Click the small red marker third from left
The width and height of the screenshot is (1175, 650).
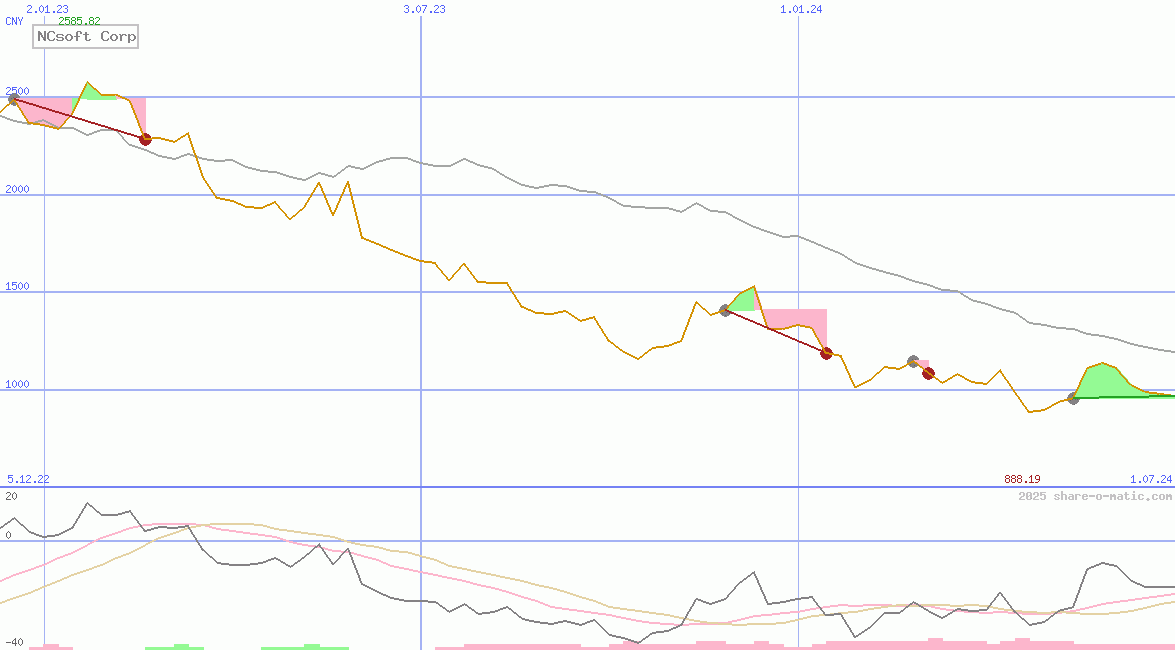click(928, 373)
